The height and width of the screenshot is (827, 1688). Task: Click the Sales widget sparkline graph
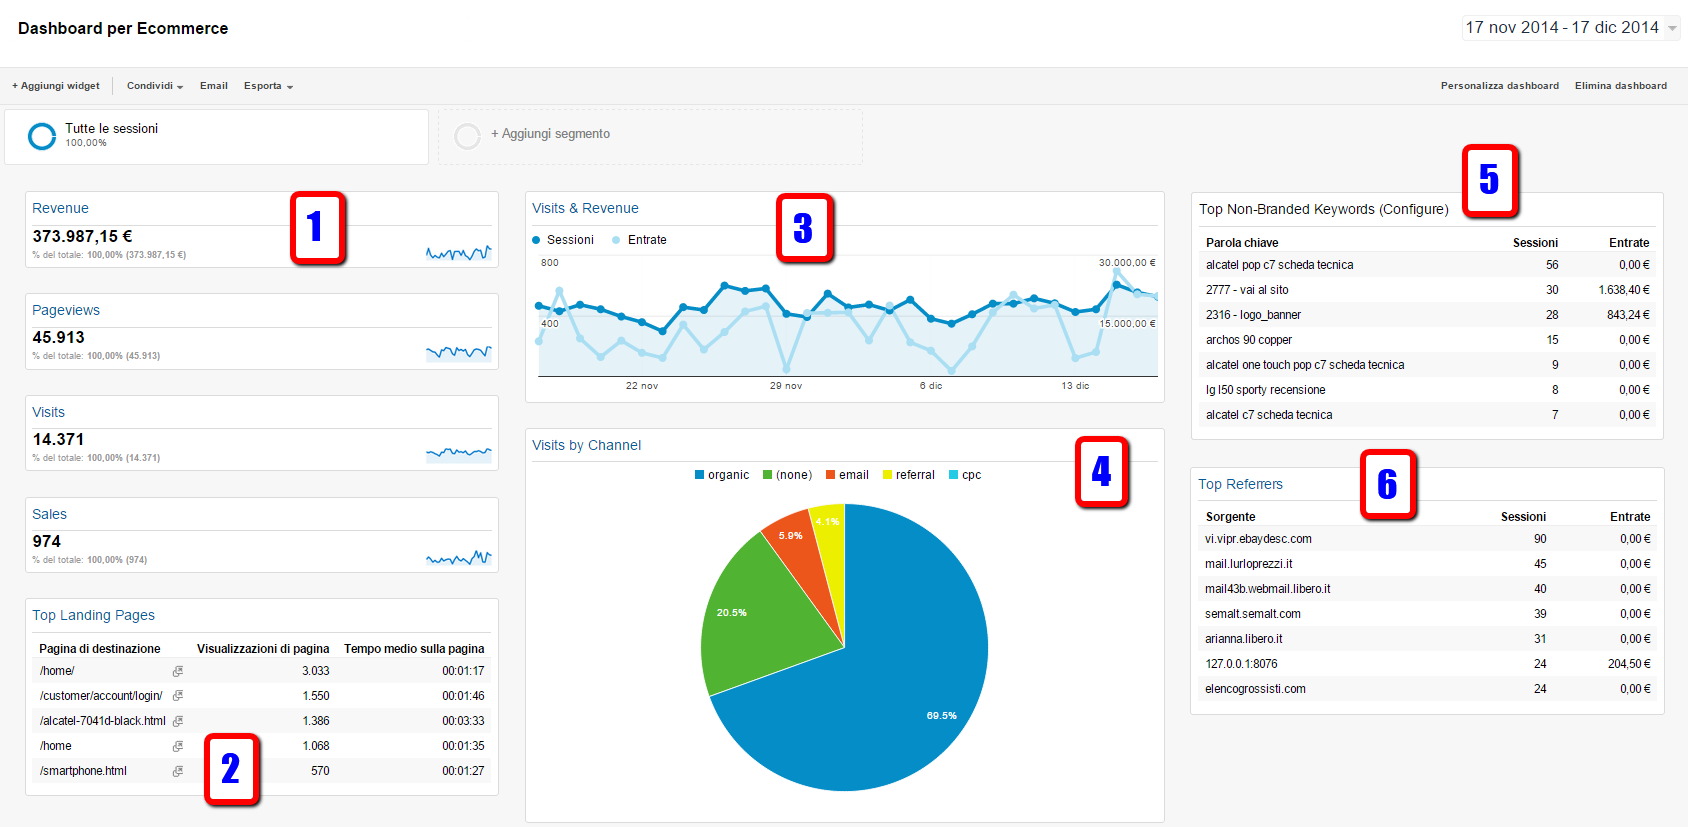pos(458,557)
